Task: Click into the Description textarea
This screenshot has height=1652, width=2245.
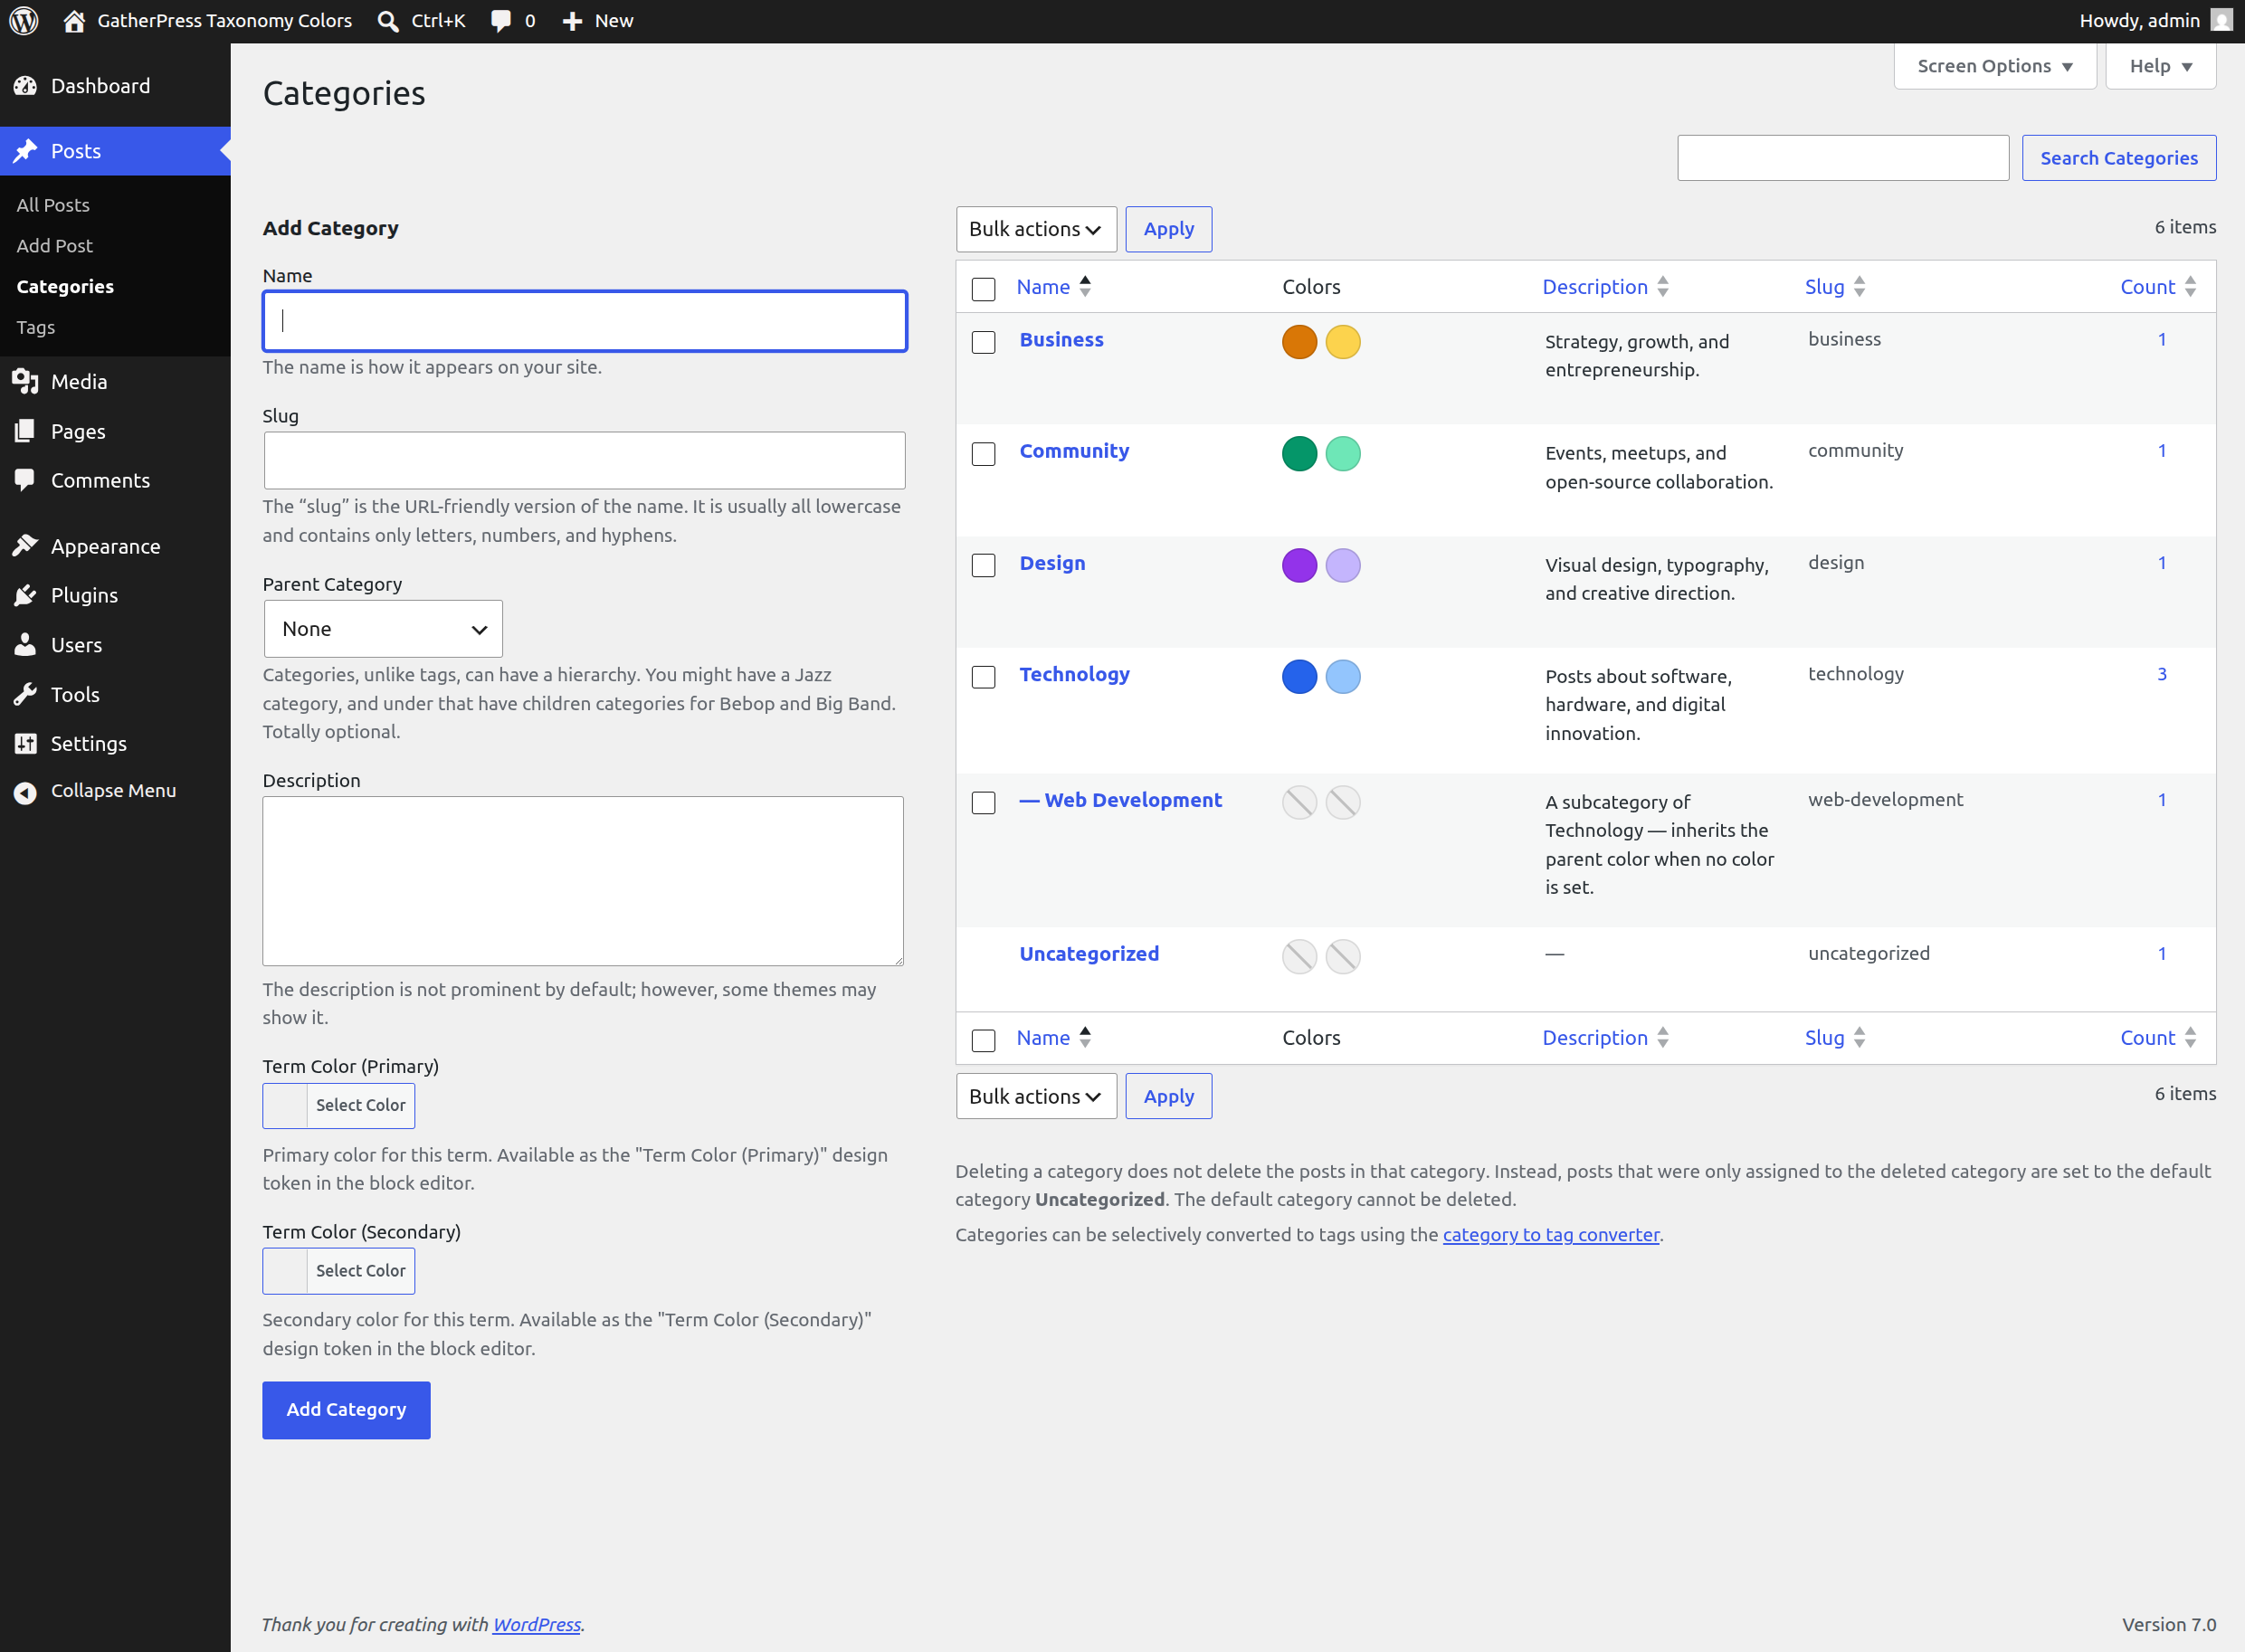Action: click(x=583, y=881)
